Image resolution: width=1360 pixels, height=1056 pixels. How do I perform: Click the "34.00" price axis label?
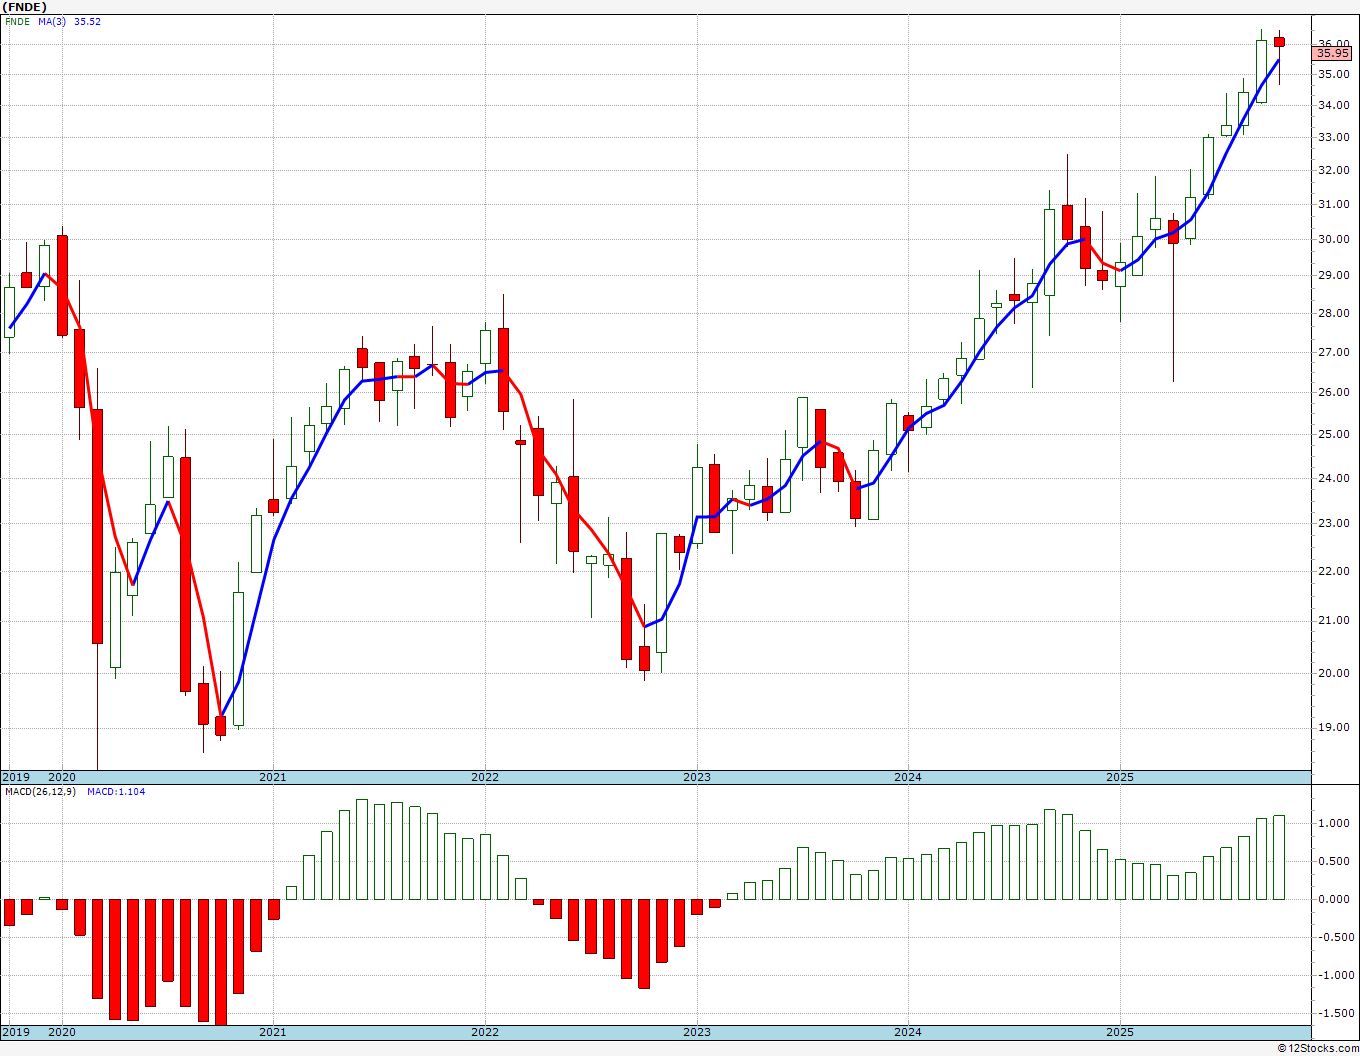pos(1333,105)
